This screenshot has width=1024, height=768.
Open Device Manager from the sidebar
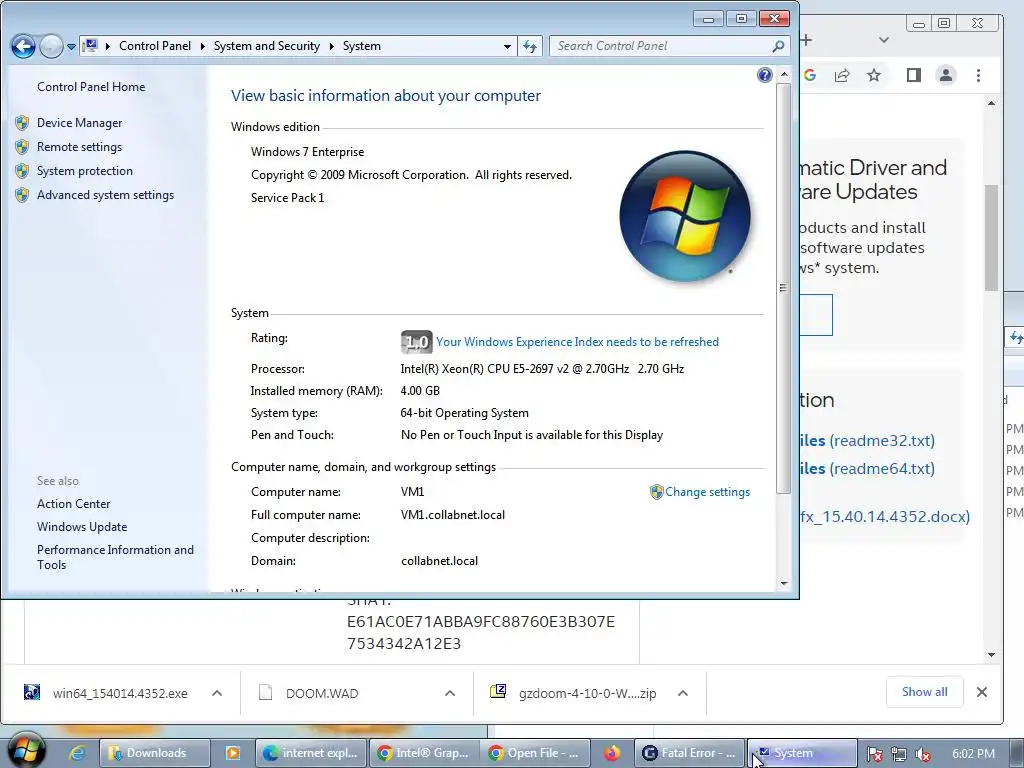point(79,123)
